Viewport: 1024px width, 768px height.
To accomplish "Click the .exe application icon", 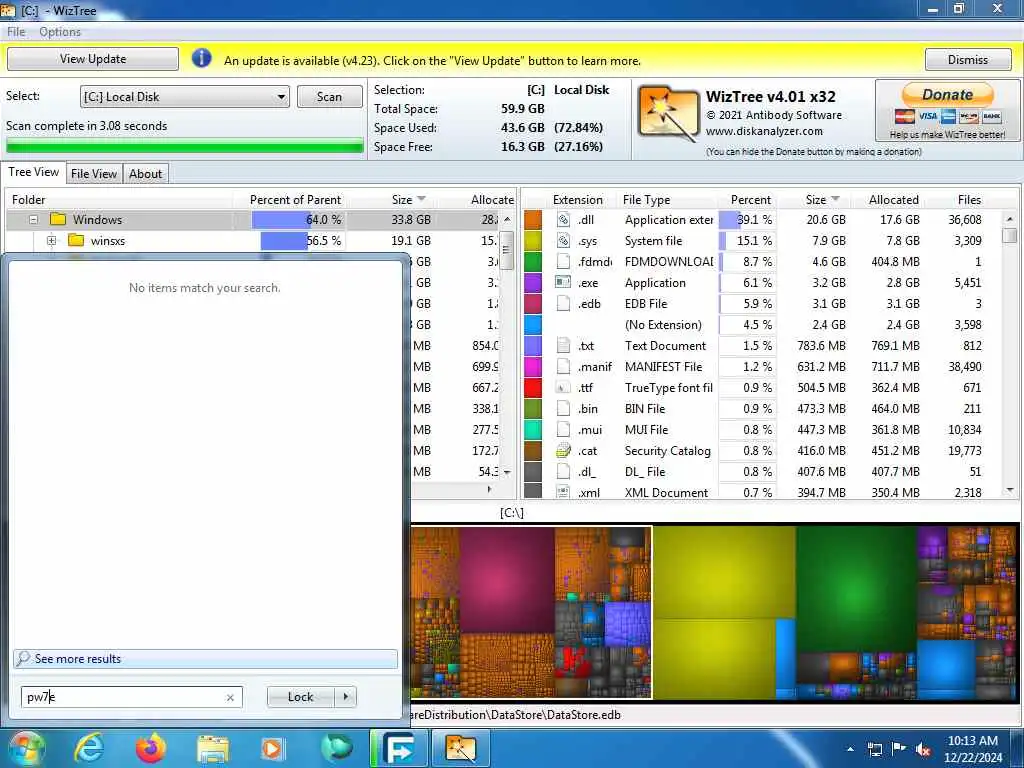I will coord(563,282).
